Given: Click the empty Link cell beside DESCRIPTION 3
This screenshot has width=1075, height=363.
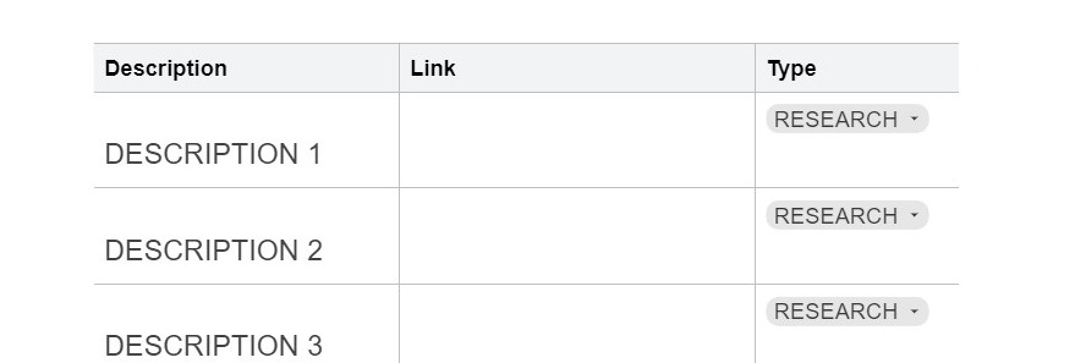Looking at the screenshot, I should pos(577,324).
